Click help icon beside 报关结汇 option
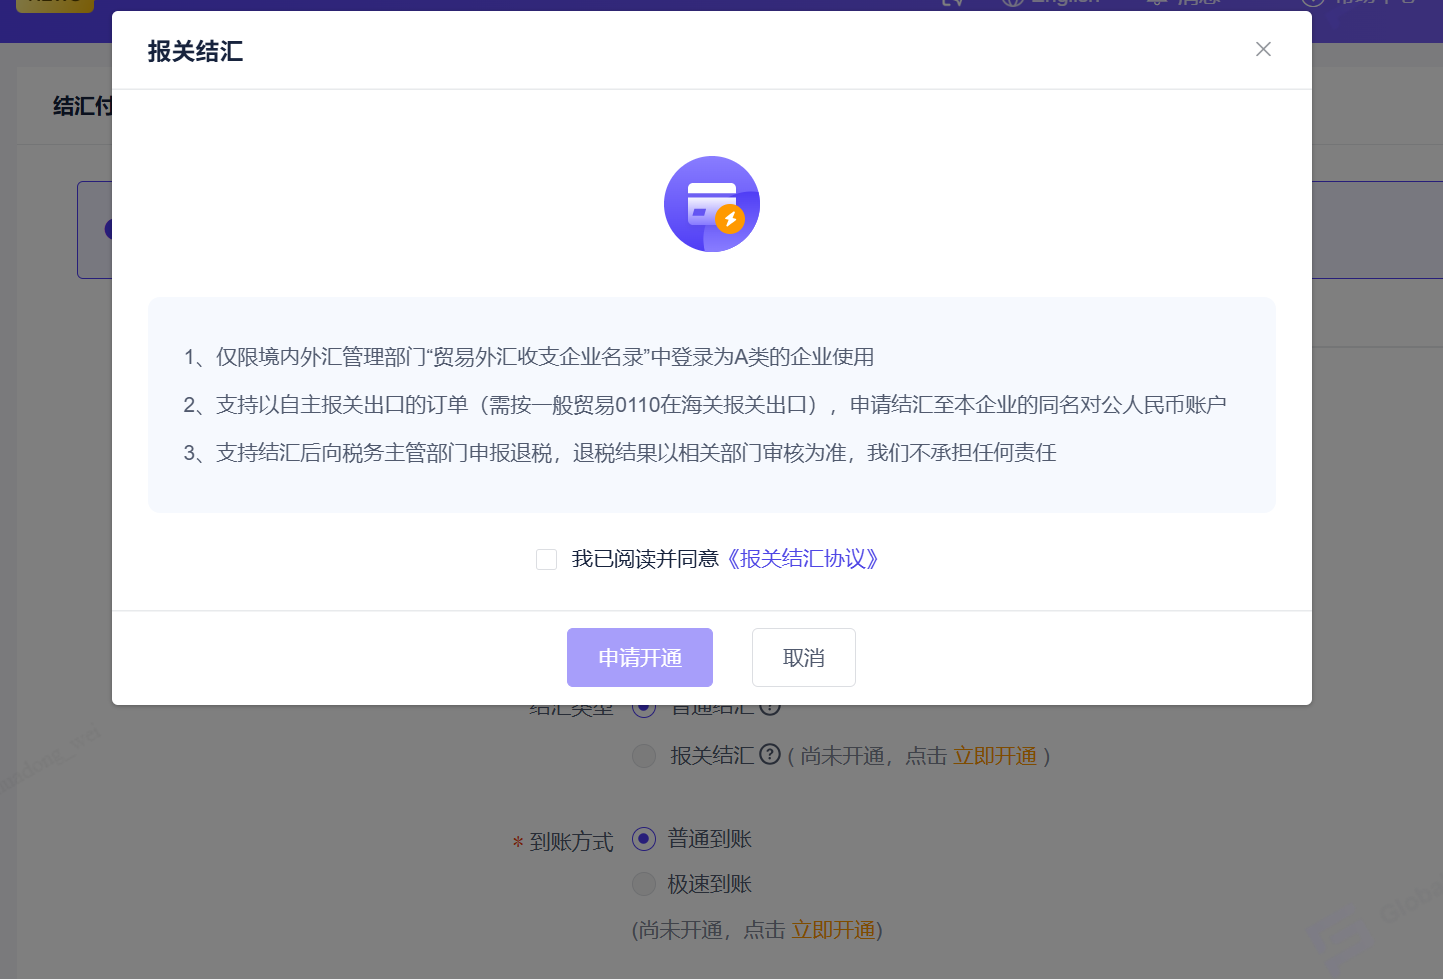Image resolution: width=1443 pixels, height=980 pixels. coord(769,755)
